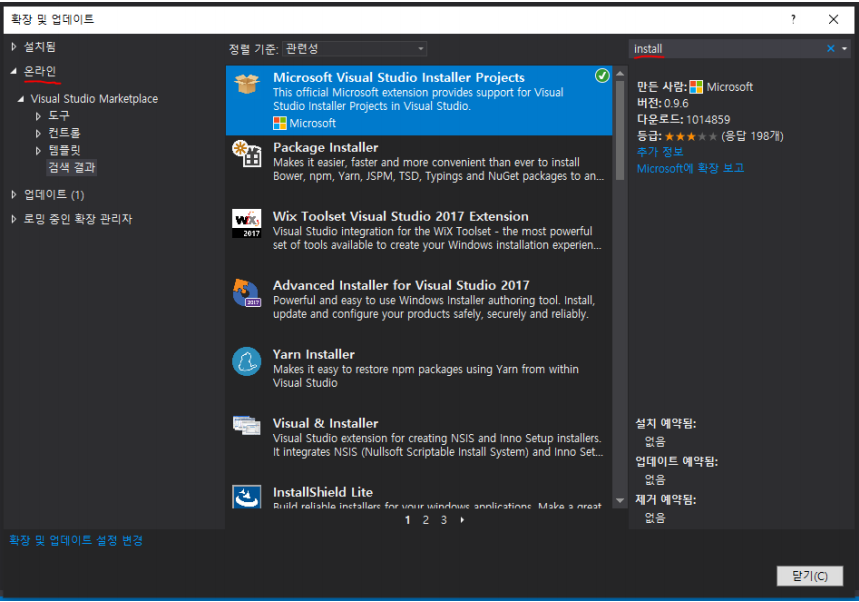Click the green installed checkmark badge
859x602 pixels.
601,75
